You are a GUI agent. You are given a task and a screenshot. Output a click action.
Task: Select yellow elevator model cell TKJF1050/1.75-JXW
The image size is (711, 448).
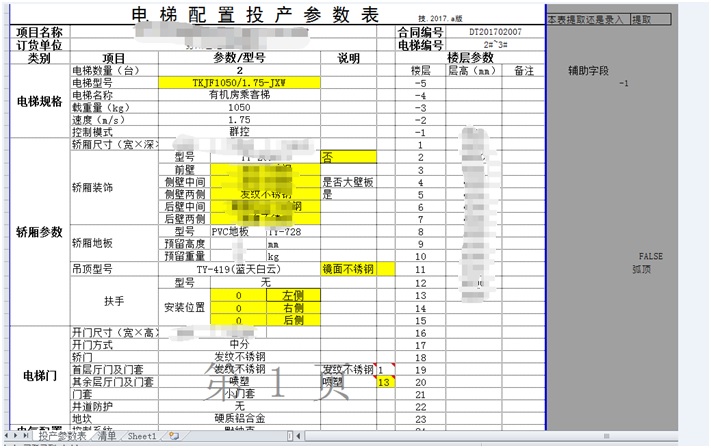[x=236, y=83]
